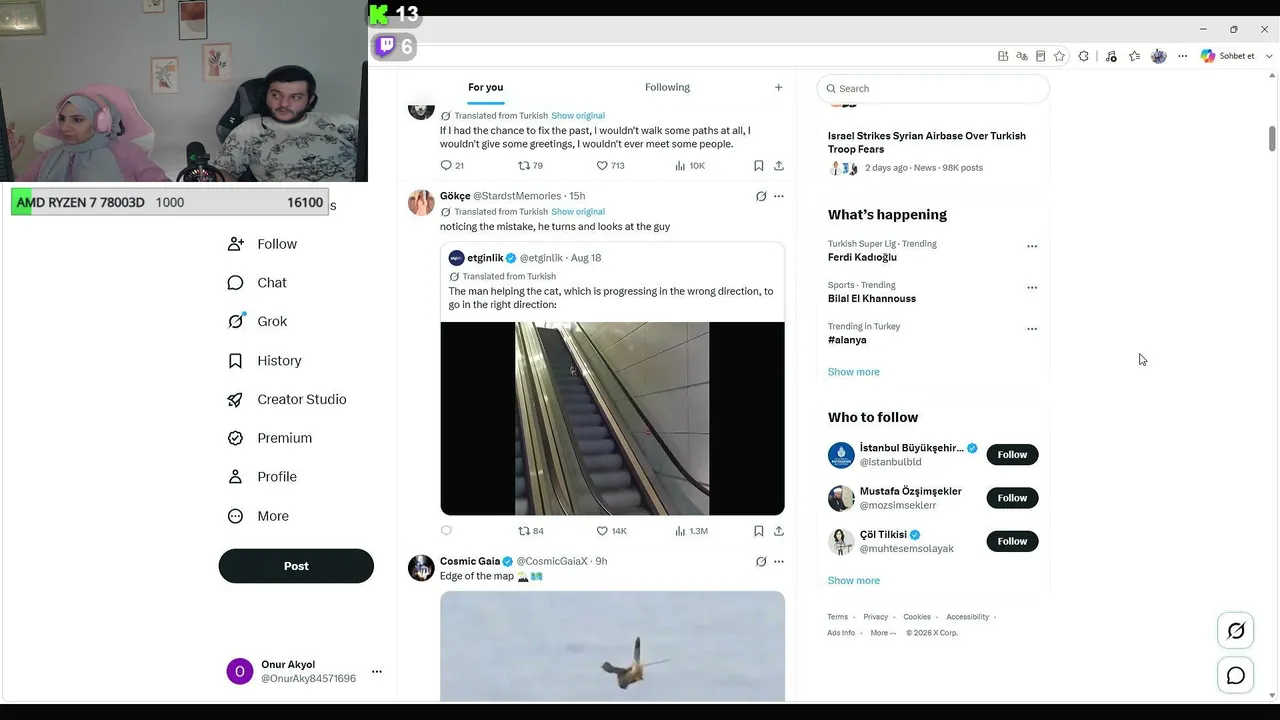Click the Post button
The height and width of the screenshot is (720, 1280).
(x=296, y=566)
